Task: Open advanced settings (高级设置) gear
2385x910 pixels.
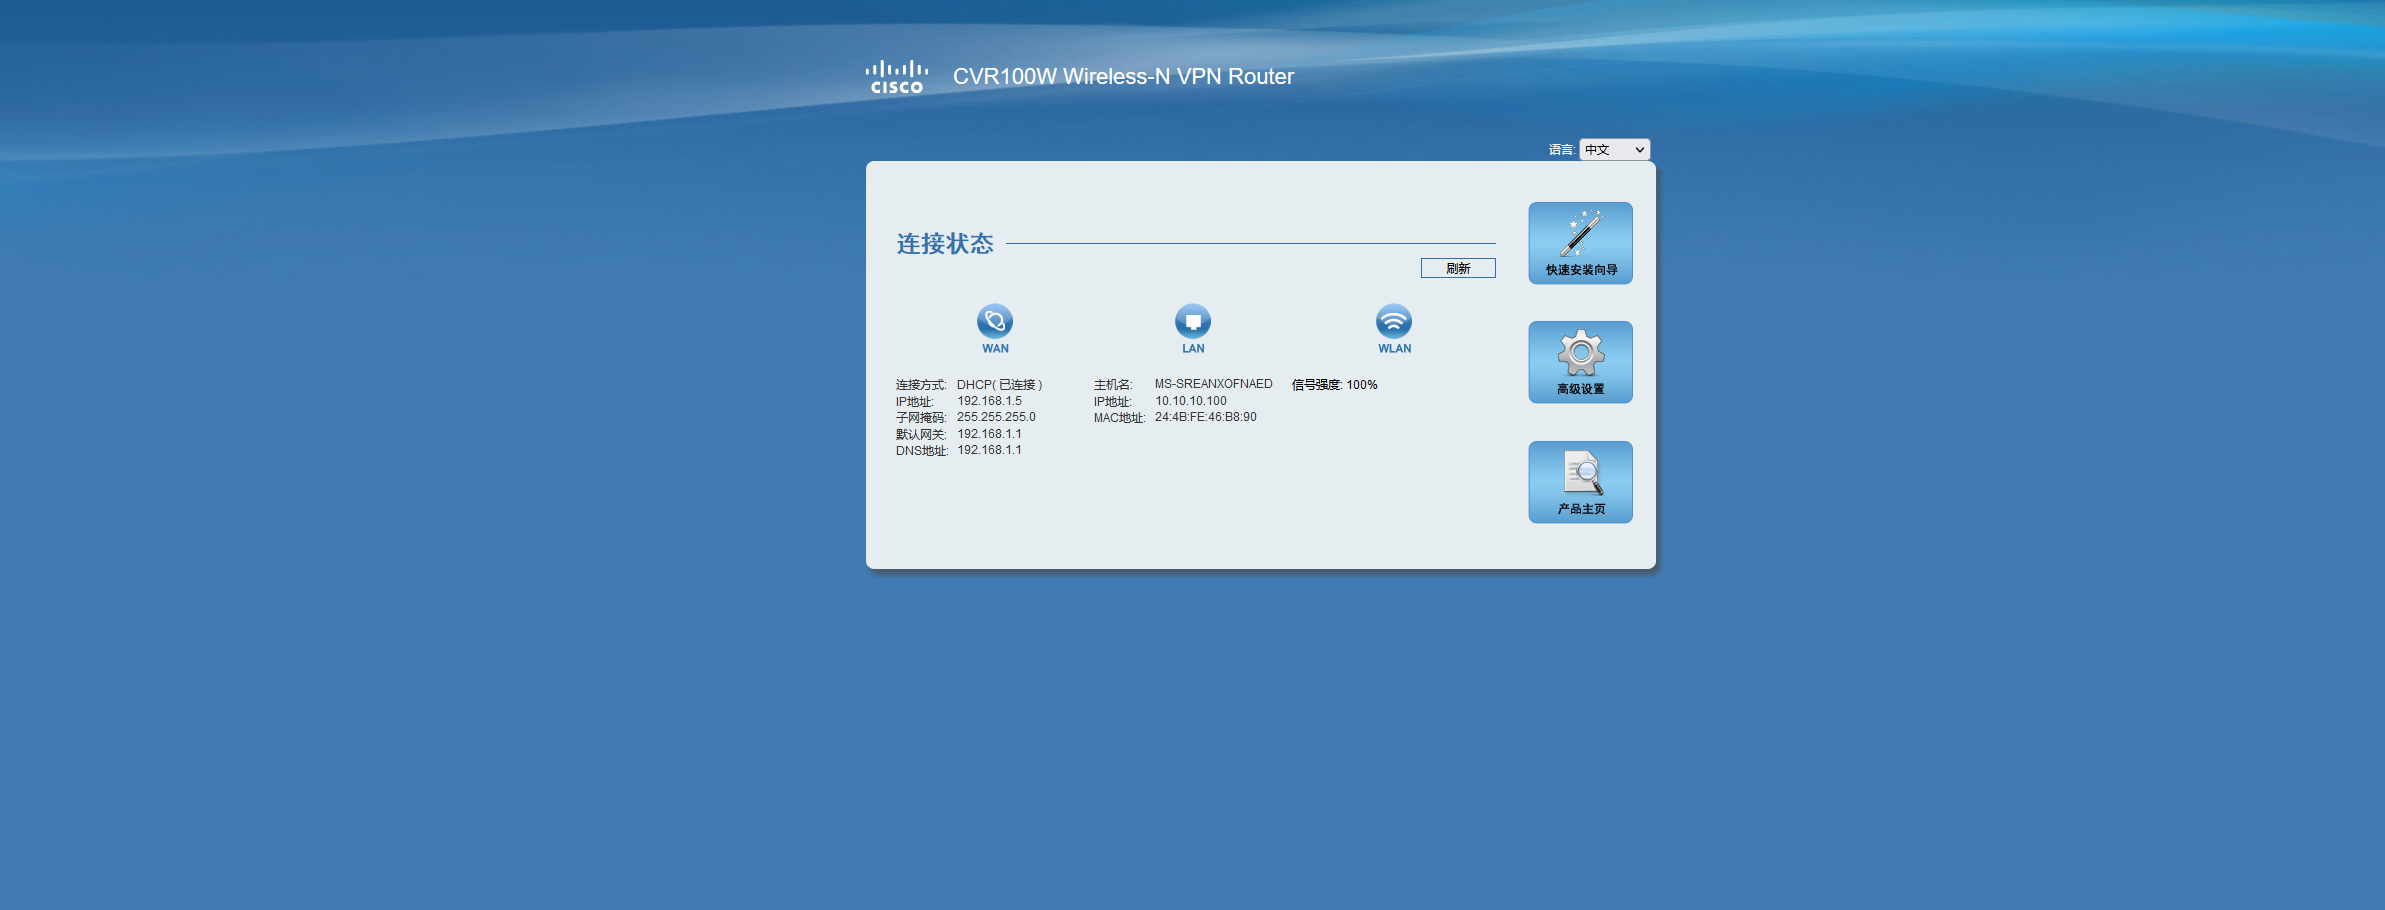Action: (1580, 362)
